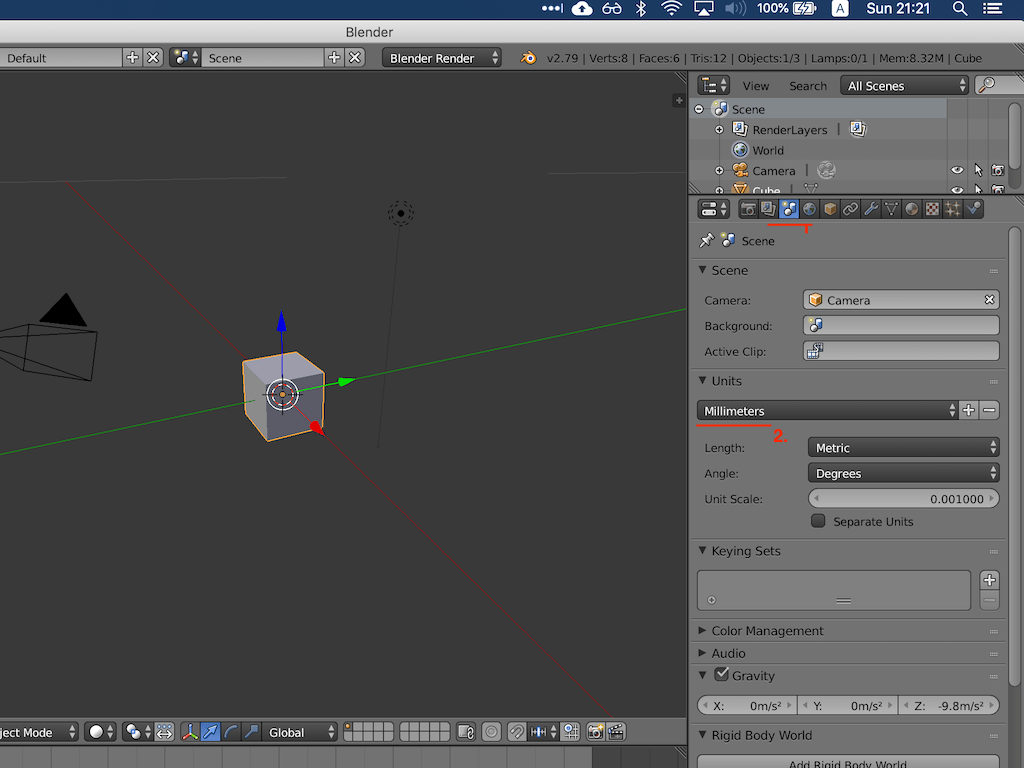The height and width of the screenshot is (768, 1024).
Task: Click the OpenGL render image camera icon
Action: tap(595, 732)
